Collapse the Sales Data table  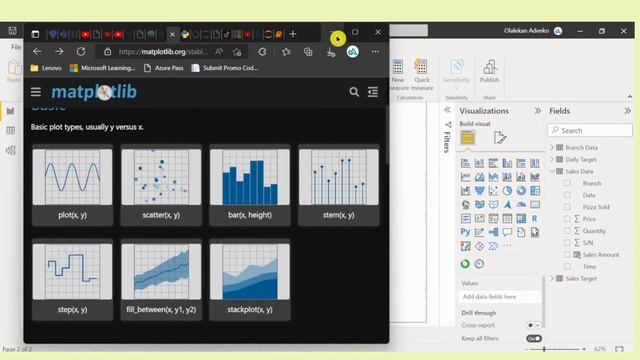pyautogui.click(x=552, y=171)
